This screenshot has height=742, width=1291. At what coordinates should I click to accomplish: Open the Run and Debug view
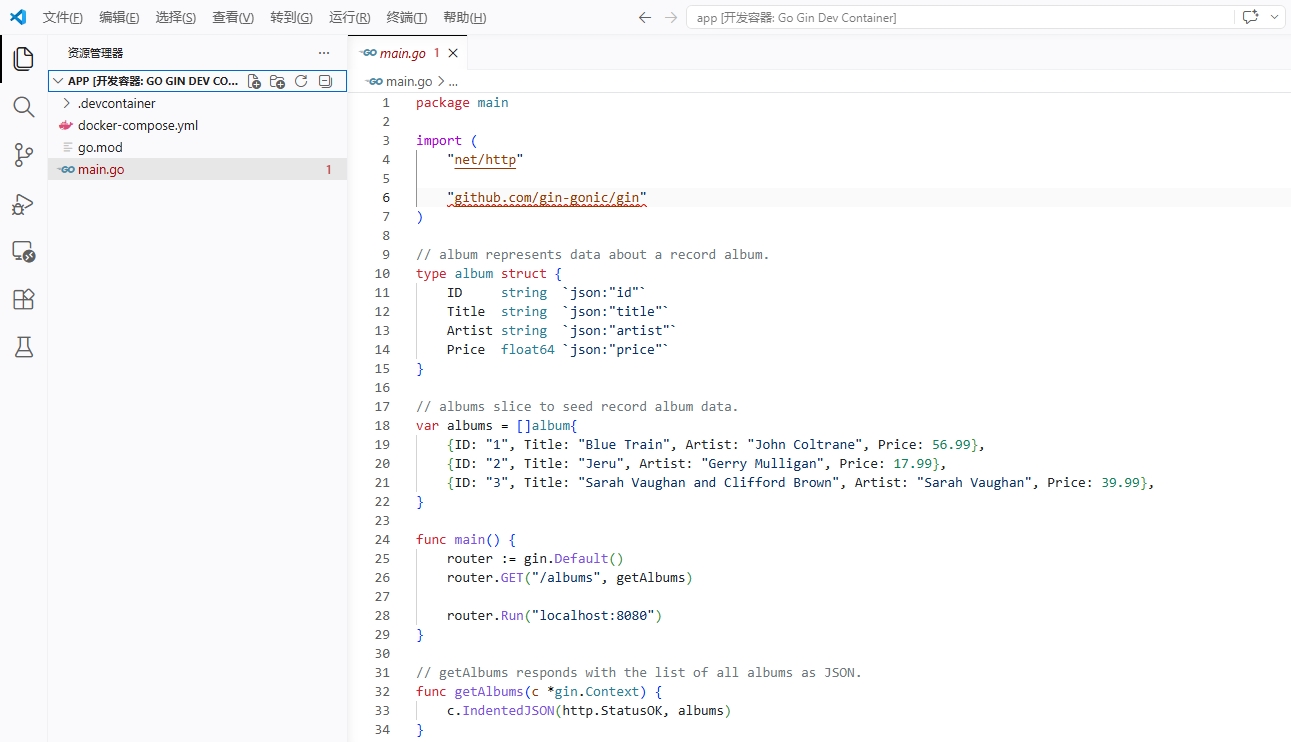(24, 204)
